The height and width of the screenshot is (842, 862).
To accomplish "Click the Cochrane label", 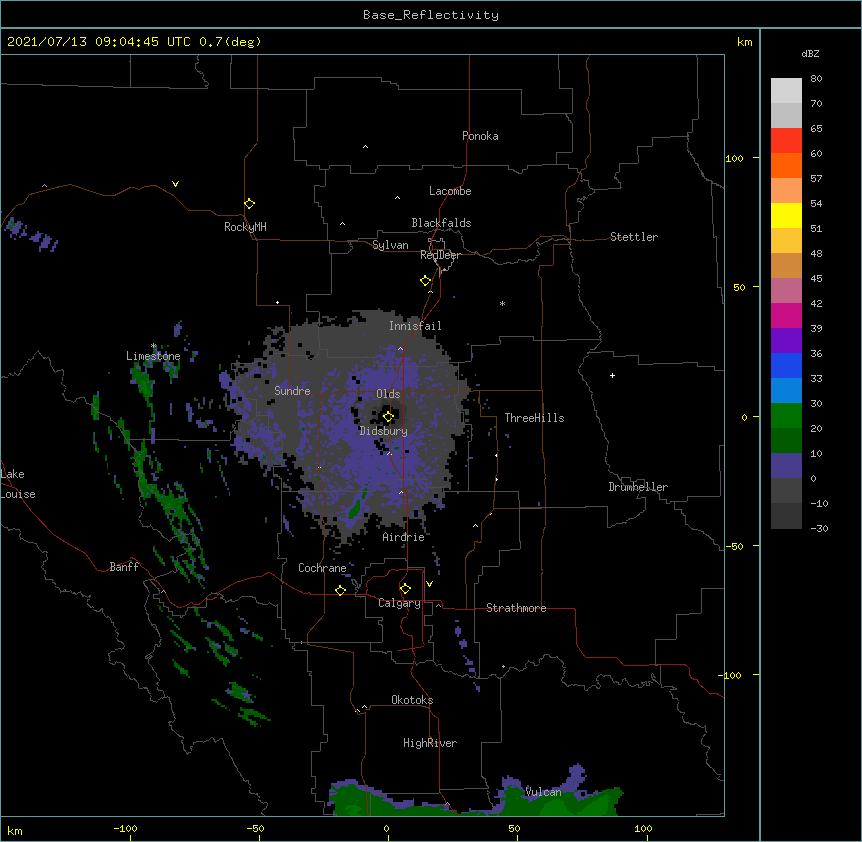I will pos(322,568).
